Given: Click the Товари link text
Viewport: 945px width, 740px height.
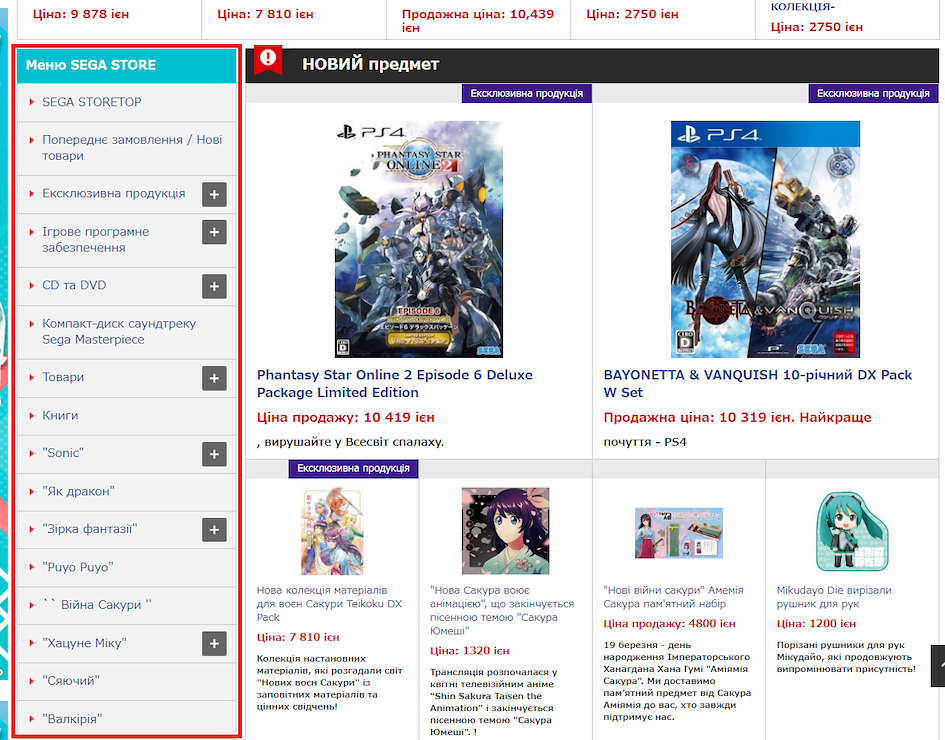Looking at the screenshot, I should 63,377.
